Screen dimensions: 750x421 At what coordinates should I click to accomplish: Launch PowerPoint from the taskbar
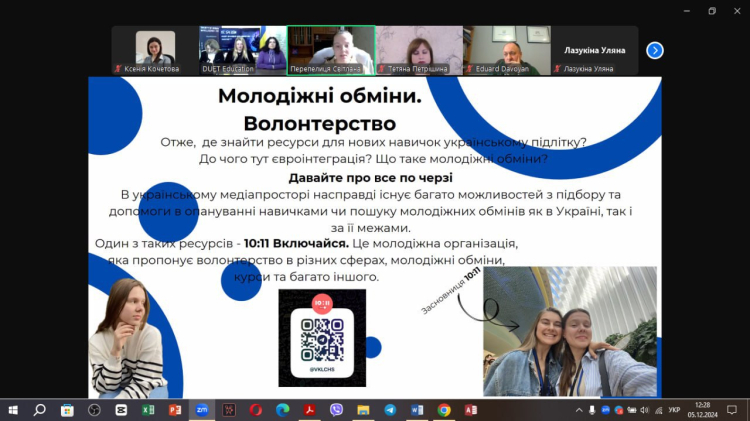(x=175, y=409)
